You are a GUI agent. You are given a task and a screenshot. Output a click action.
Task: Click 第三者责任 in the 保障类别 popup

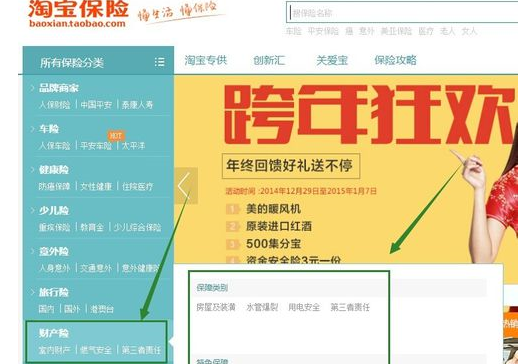(350, 307)
